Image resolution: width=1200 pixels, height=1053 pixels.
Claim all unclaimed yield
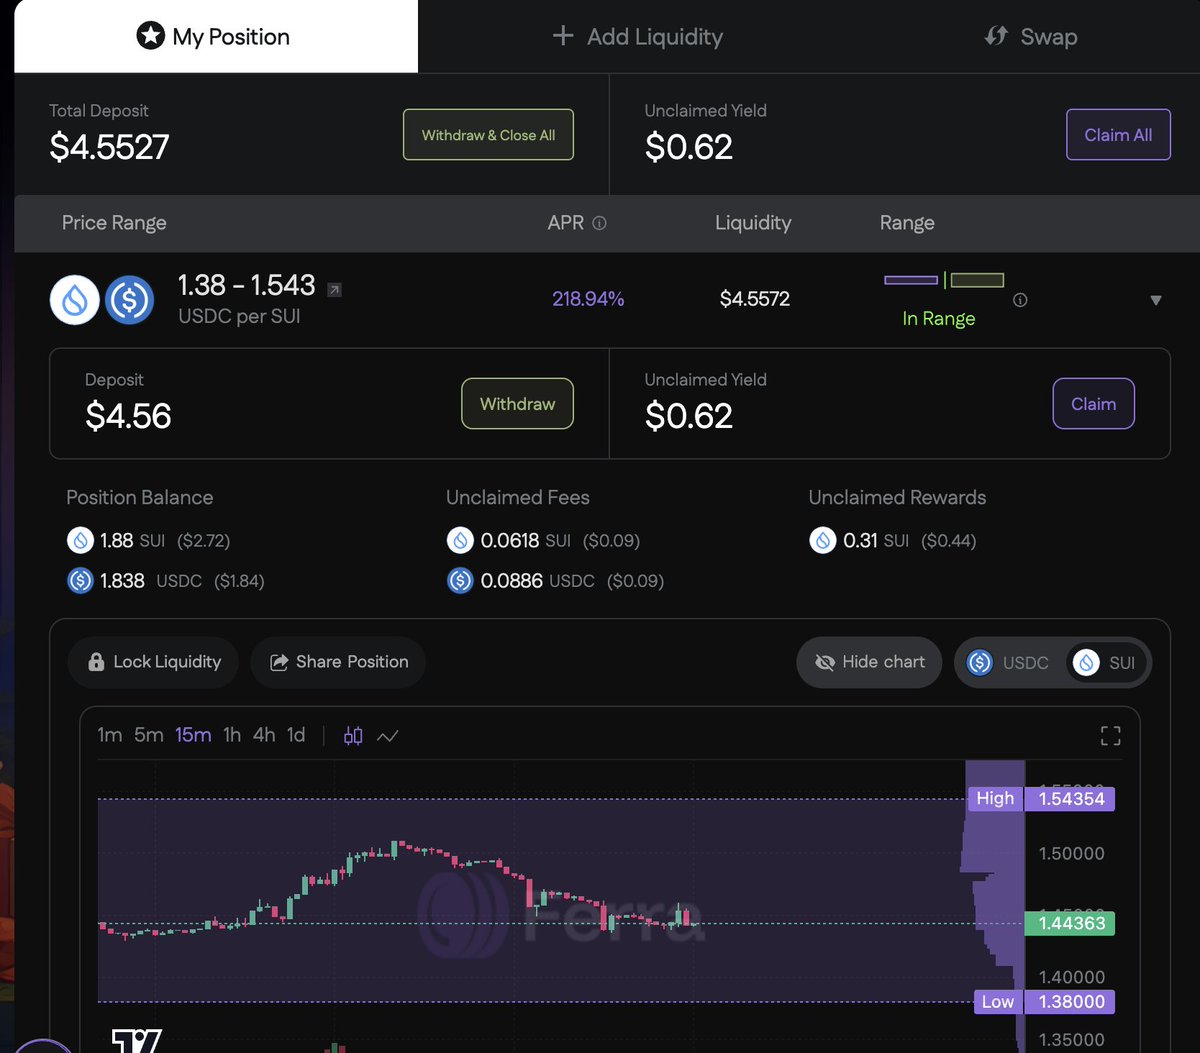coord(1118,135)
